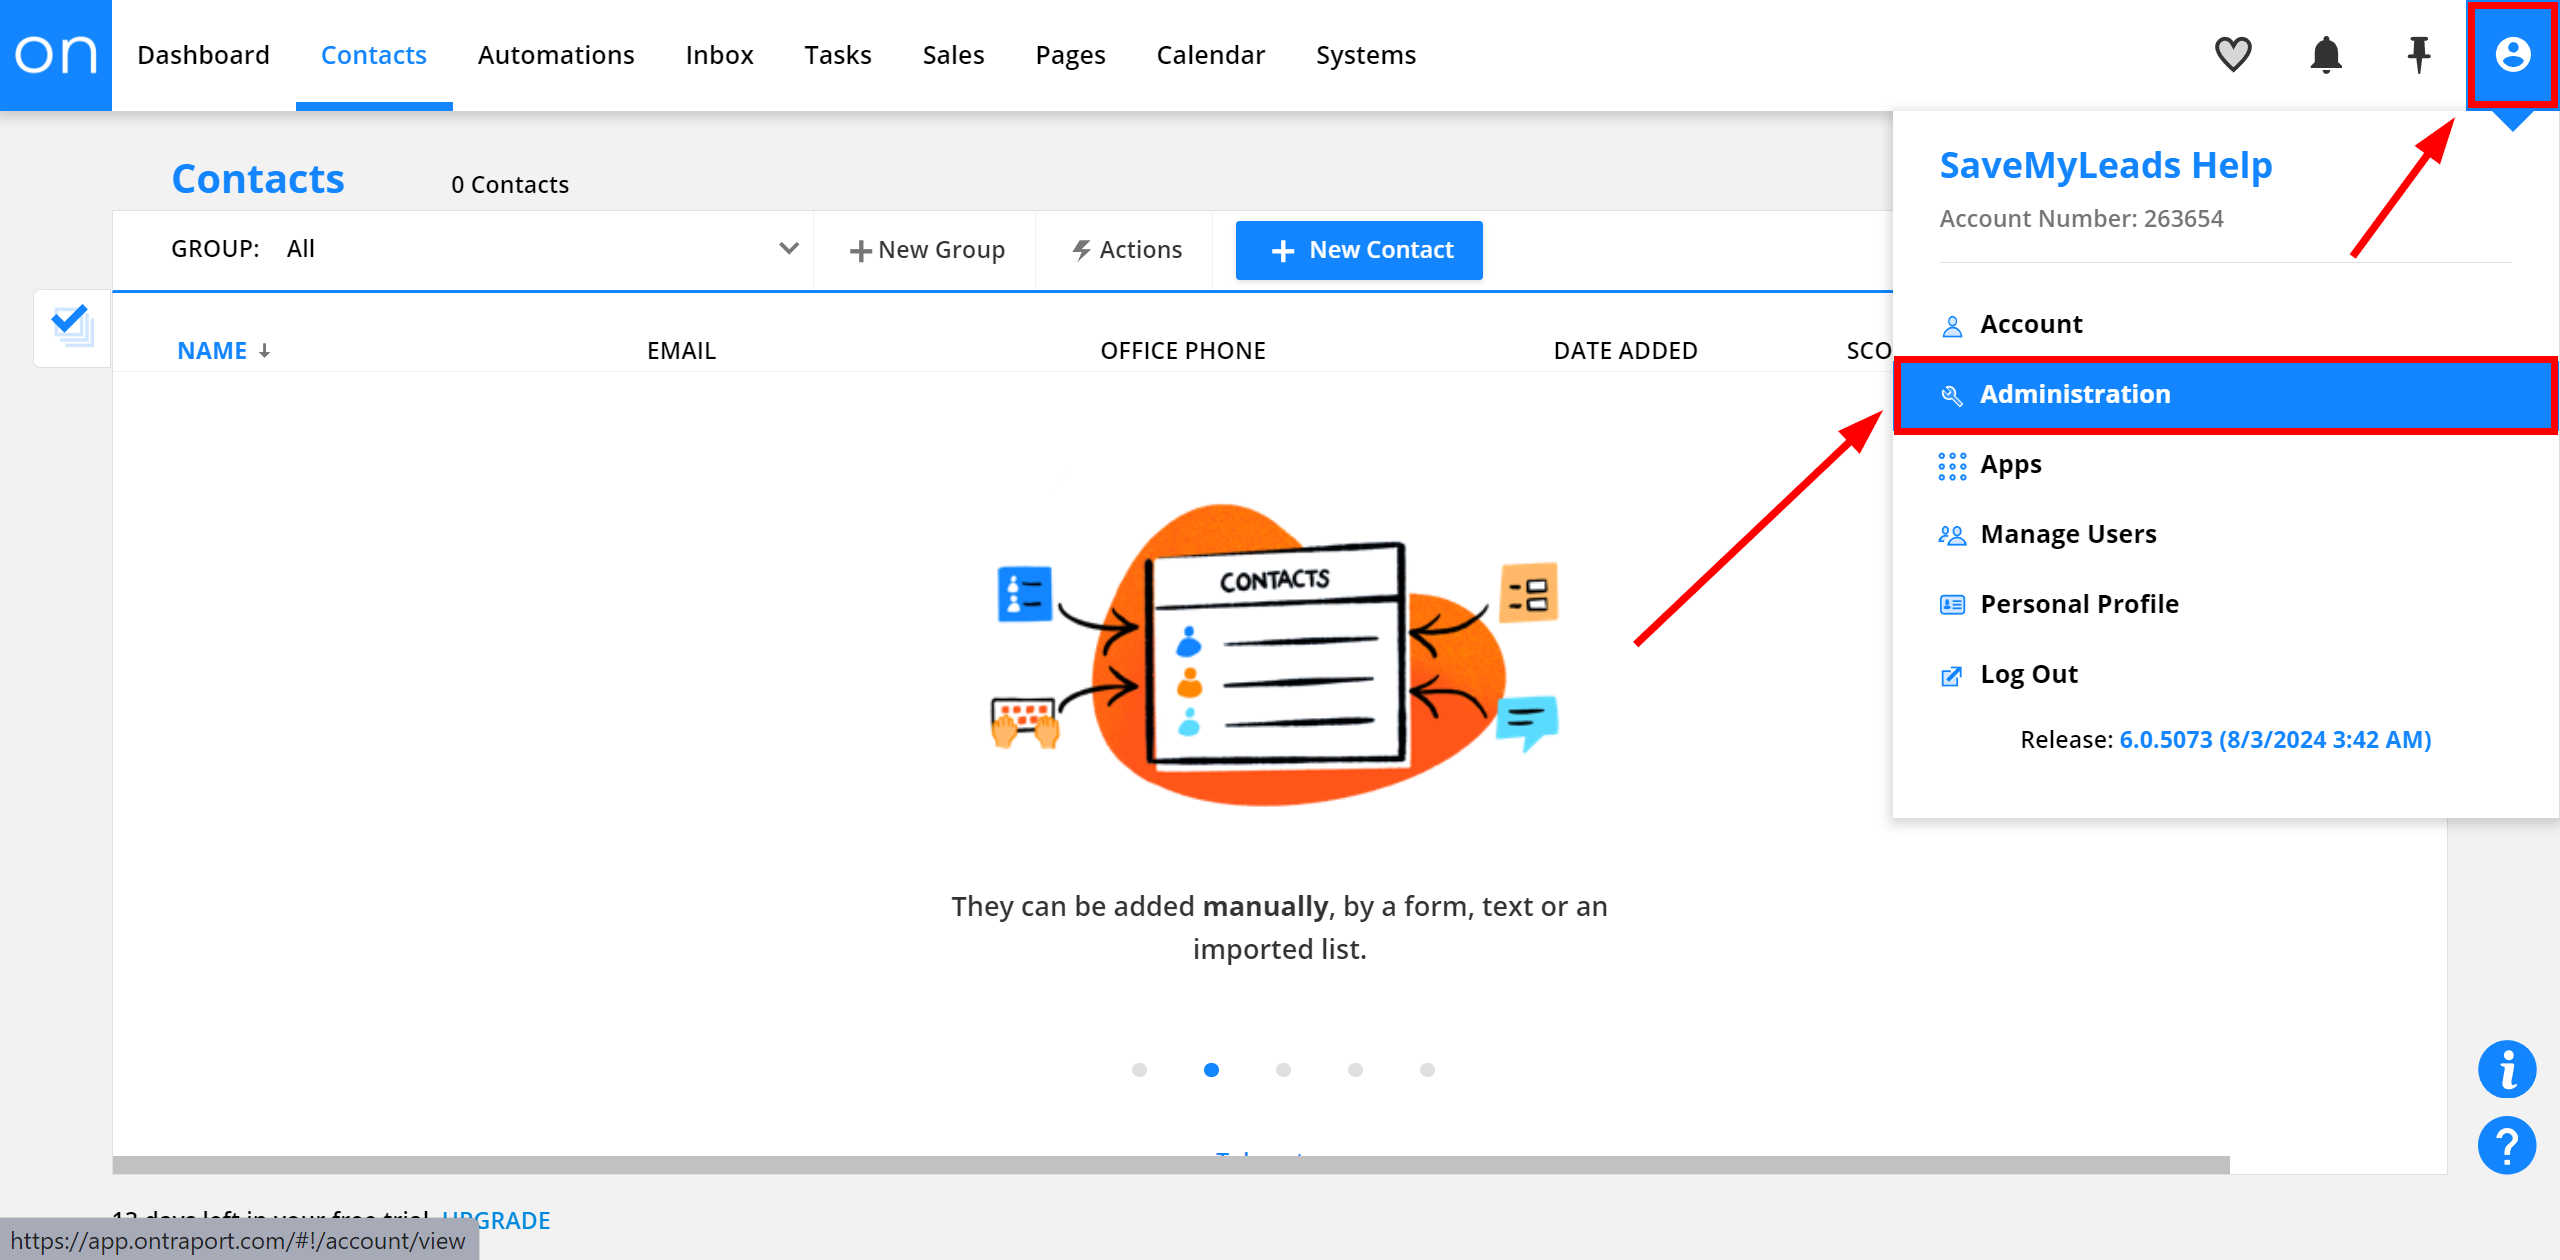Go to fourth carousel dot

tap(1355, 1070)
